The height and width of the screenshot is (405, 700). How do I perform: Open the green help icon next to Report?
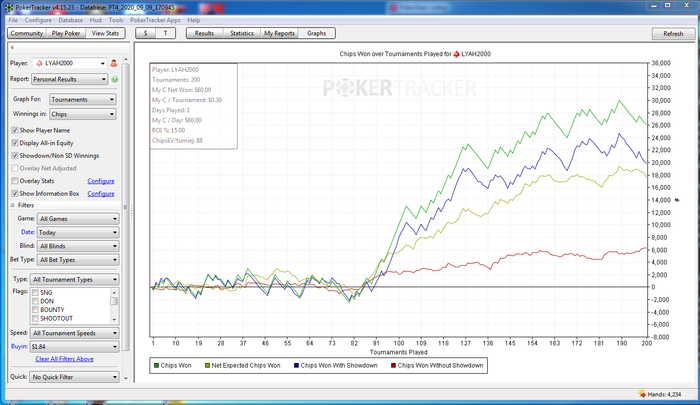(115, 79)
